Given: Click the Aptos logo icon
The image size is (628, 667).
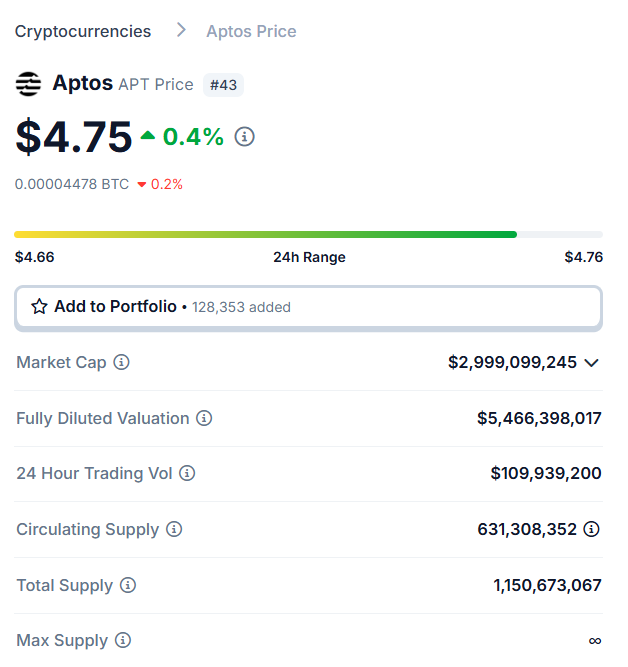Looking at the screenshot, I should click(29, 84).
